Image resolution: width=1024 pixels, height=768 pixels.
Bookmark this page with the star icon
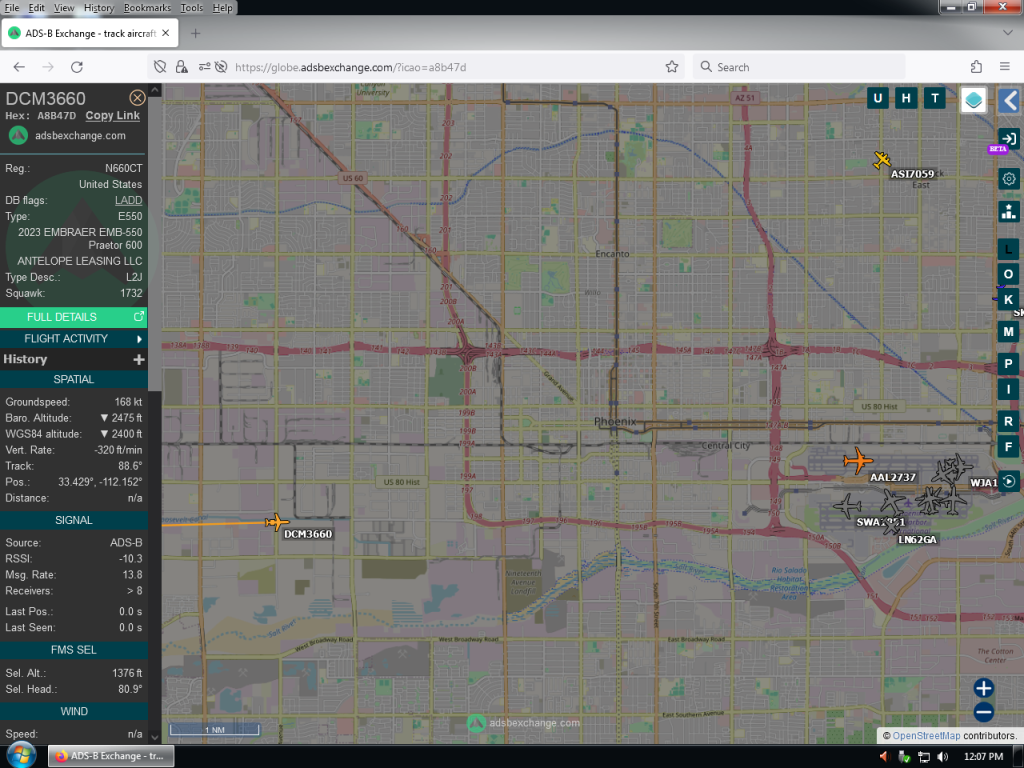point(671,67)
